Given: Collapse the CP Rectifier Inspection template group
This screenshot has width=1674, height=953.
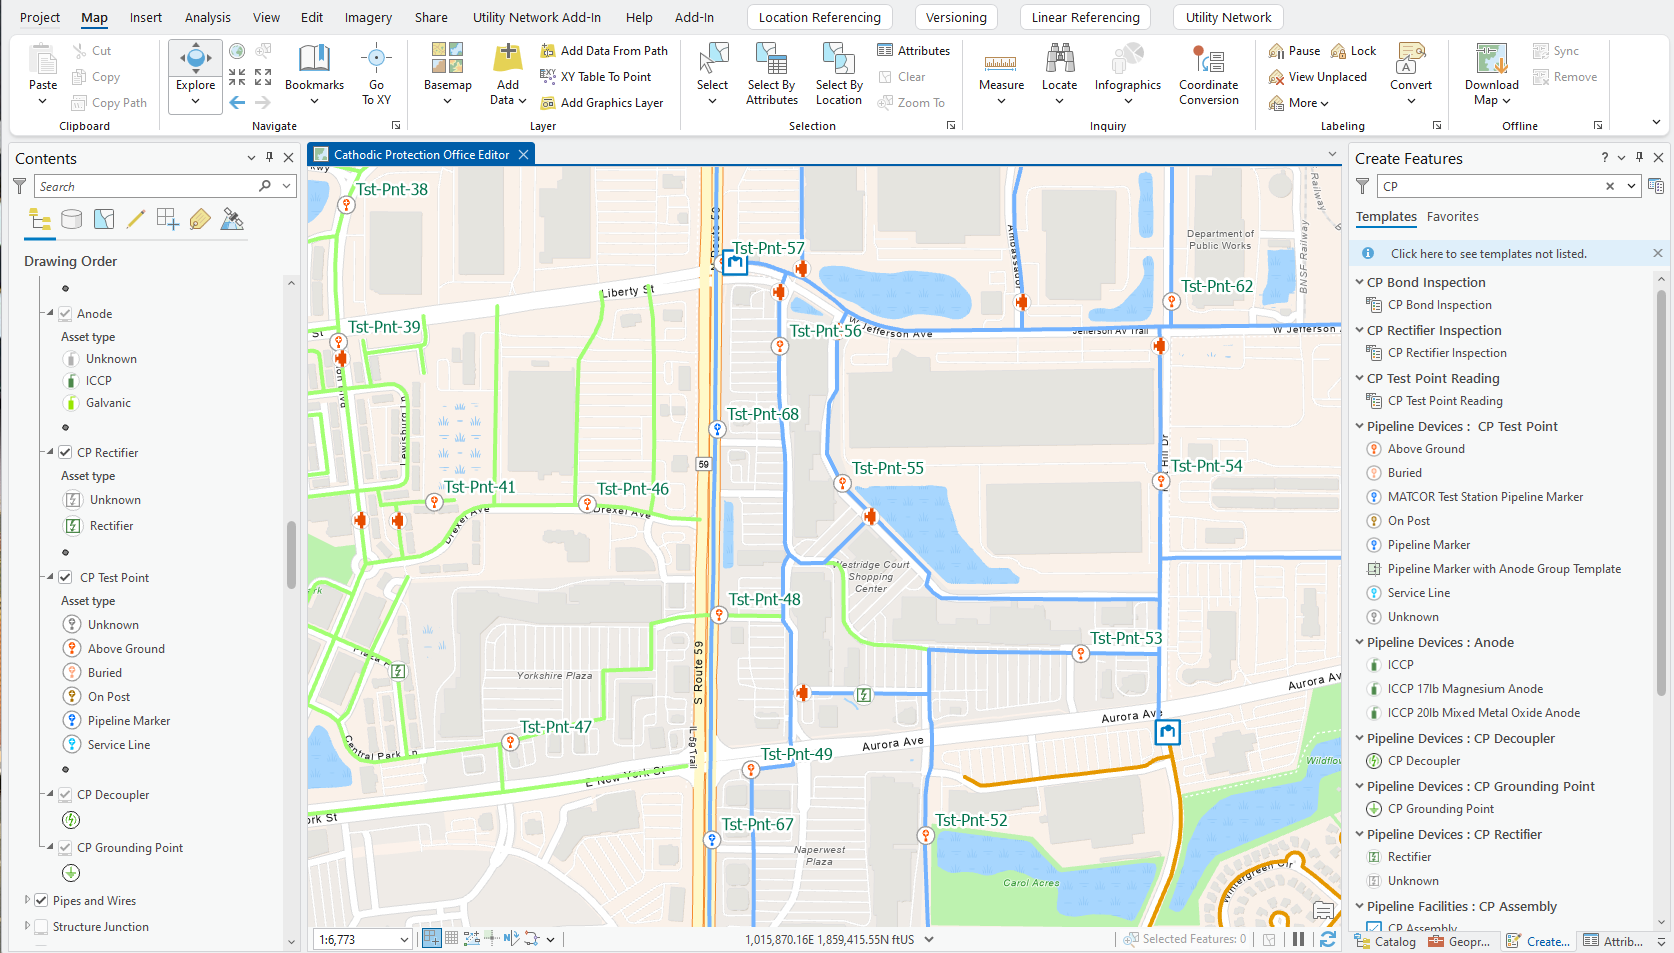Looking at the screenshot, I should [1360, 330].
